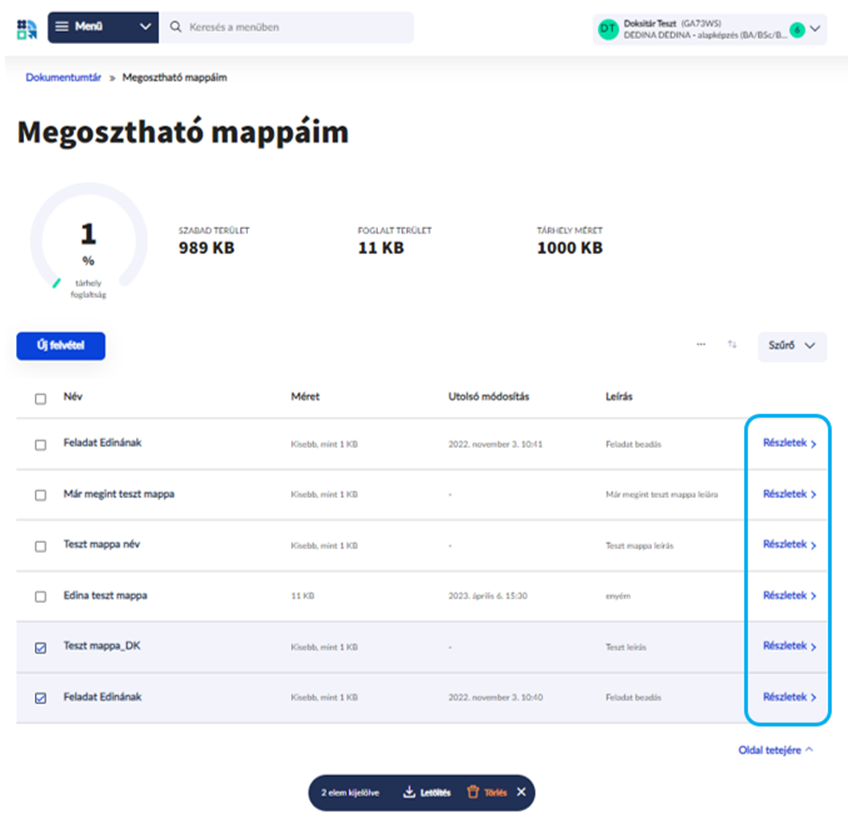Open the Szűrő filter dropdown
This screenshot has width=848, height=829.
coord(791,346)
